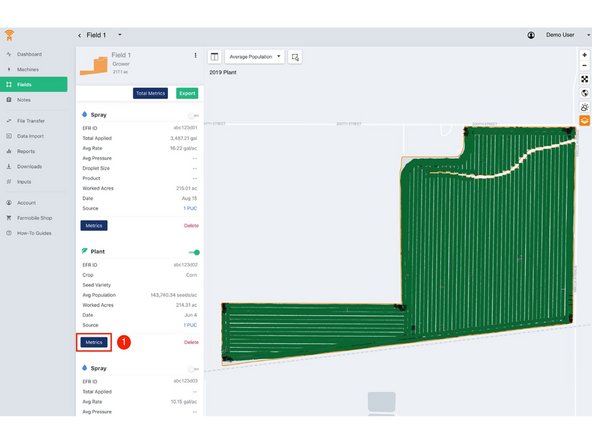This screenshot has height=444, width=592.
Task: Click the weather overlay icon
Action: (x=584, y=107)
